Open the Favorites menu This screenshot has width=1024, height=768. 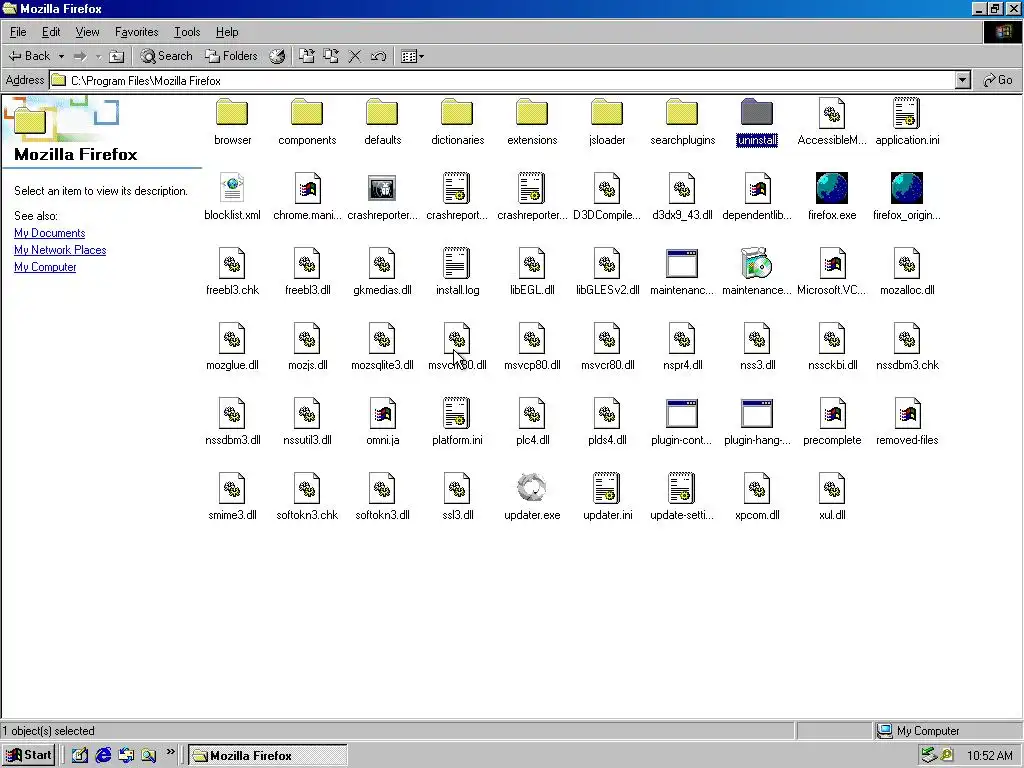pyautogui.click(x=136, y=31)
